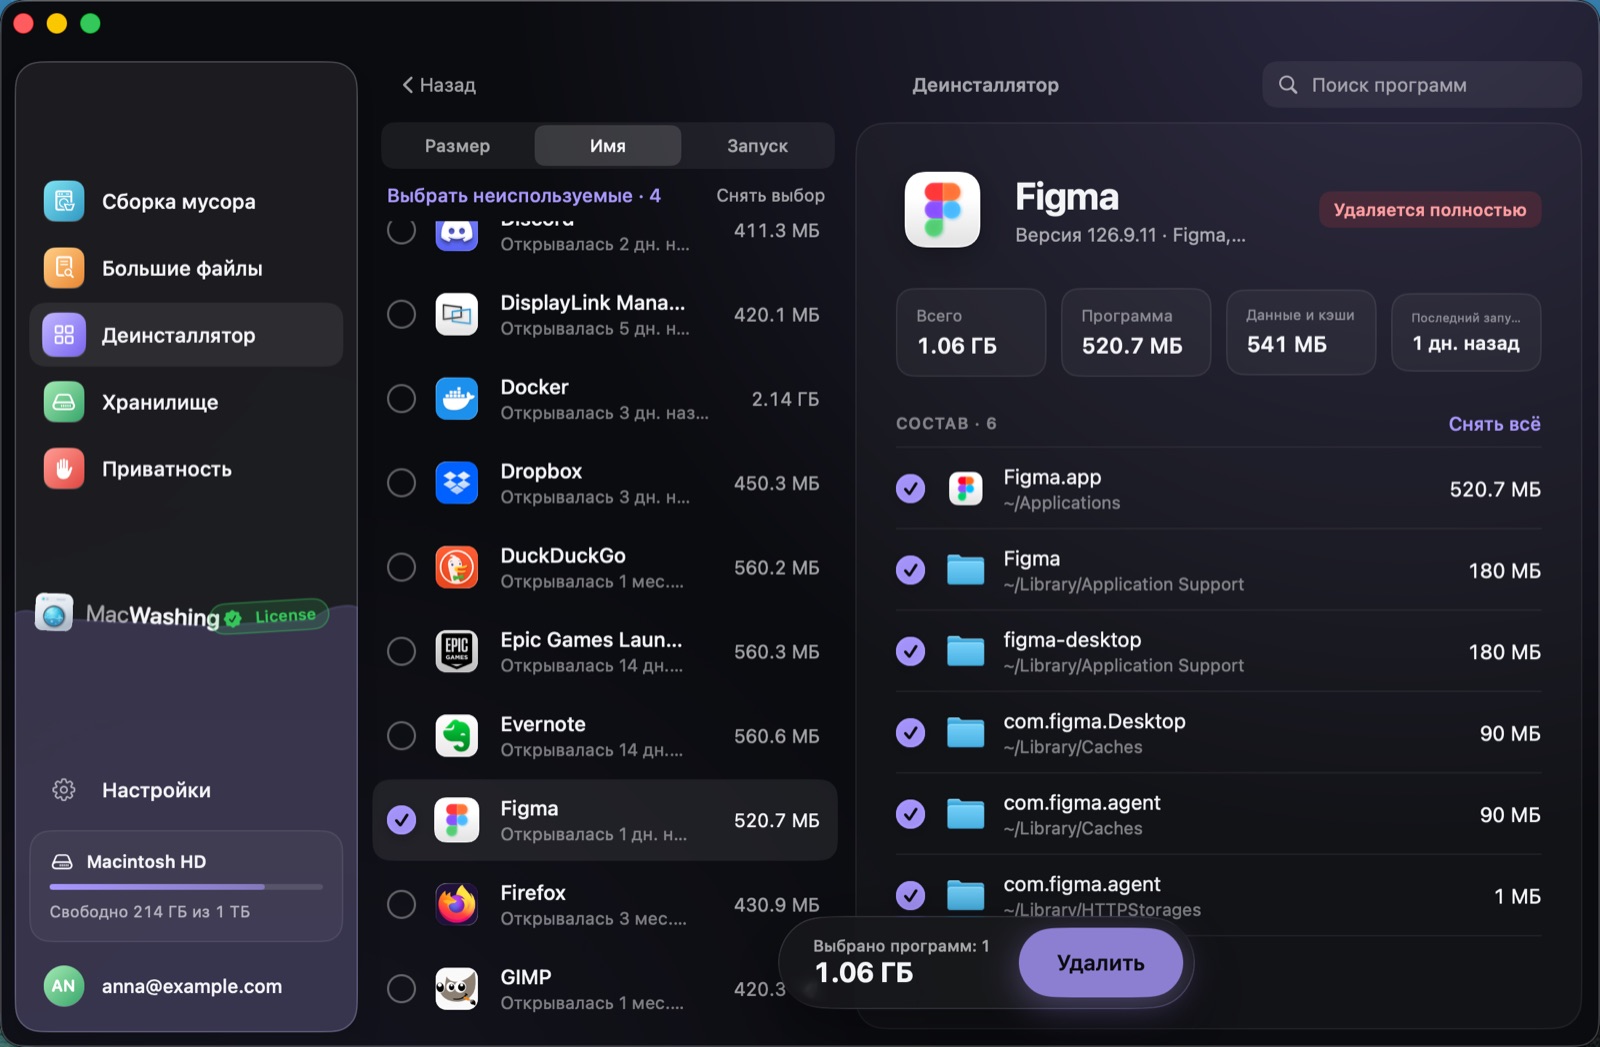This screenshot has height=1047, width=1600.
Task: Click the AN user avatar
Action: pyautogui.click(x=63, y=986)
